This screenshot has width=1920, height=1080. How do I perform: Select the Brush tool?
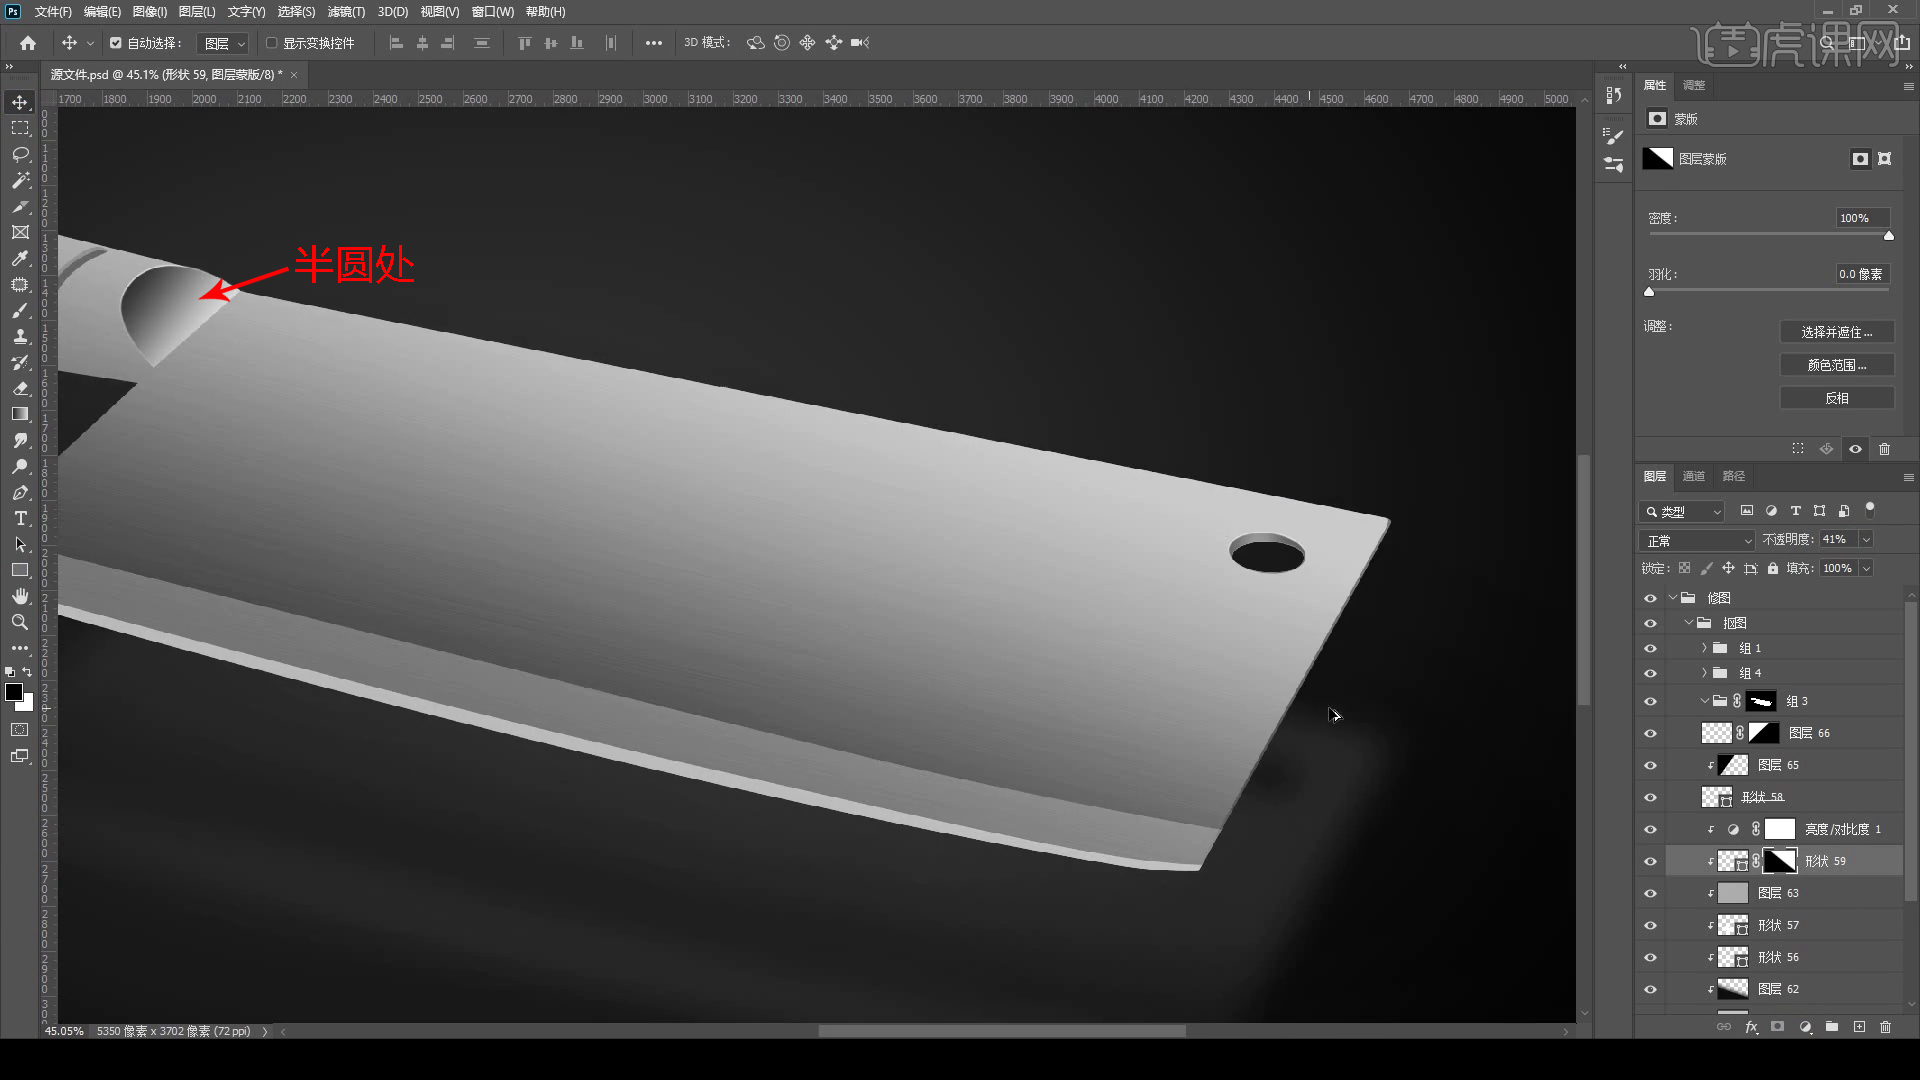tap(20, 310)
